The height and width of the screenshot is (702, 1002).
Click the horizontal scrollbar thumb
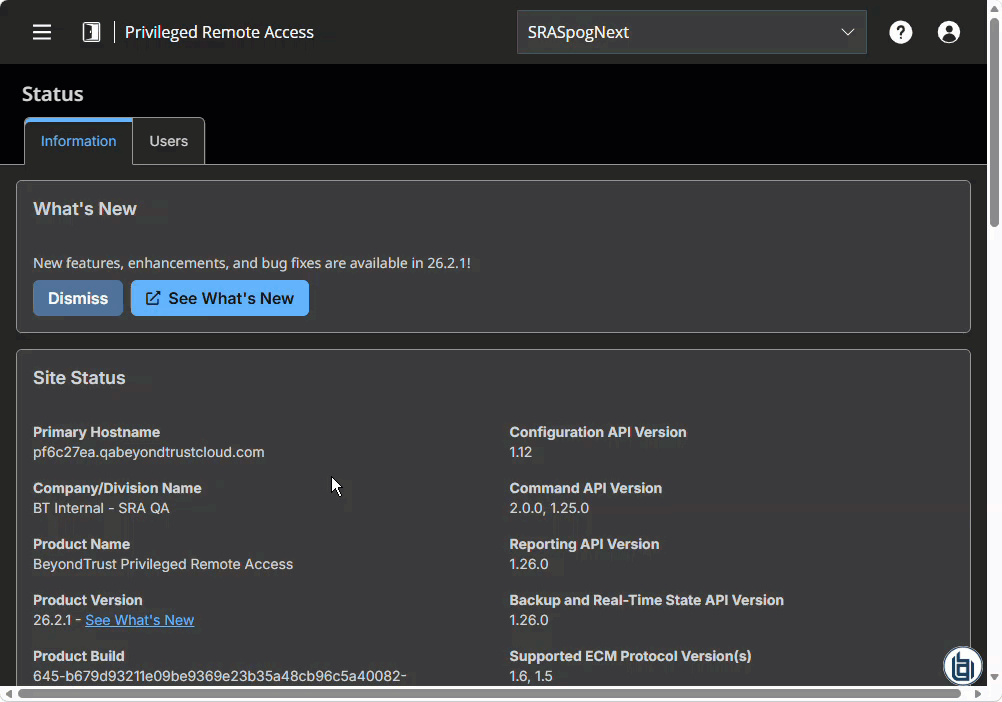pos(489,694)
